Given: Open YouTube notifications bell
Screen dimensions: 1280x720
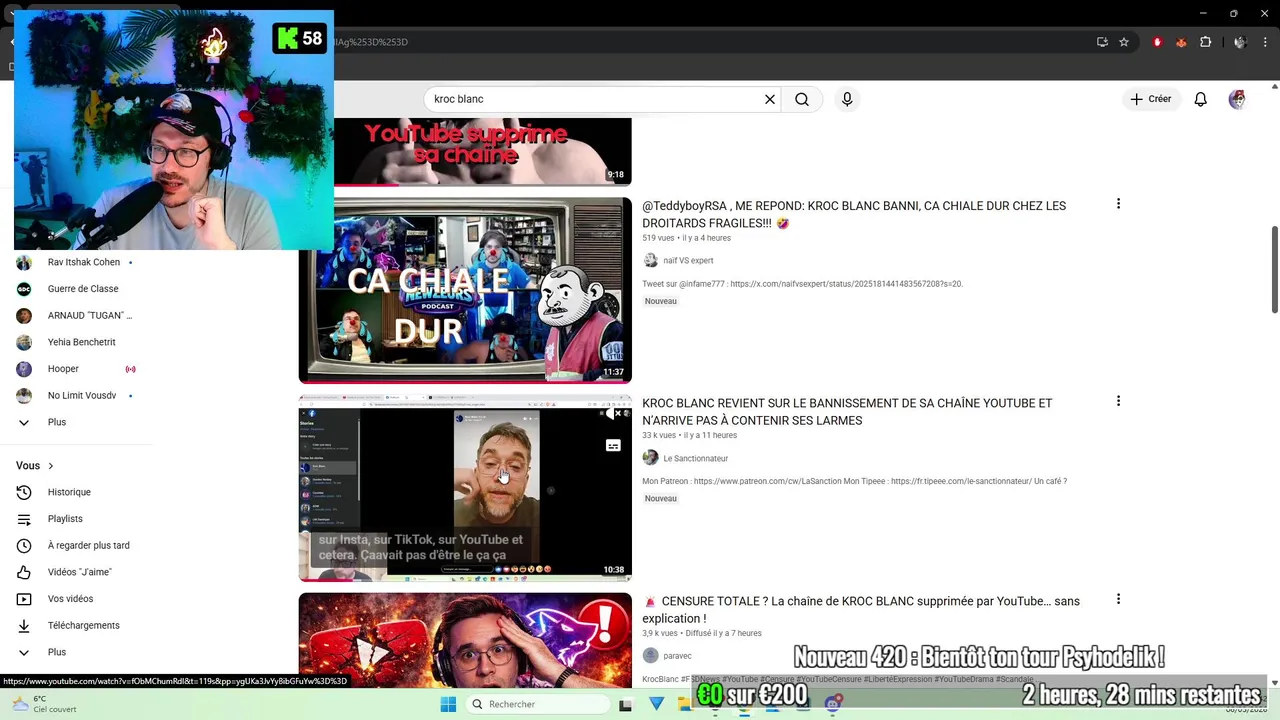Looking at the screenshot, I should [x=1201, y=99].
